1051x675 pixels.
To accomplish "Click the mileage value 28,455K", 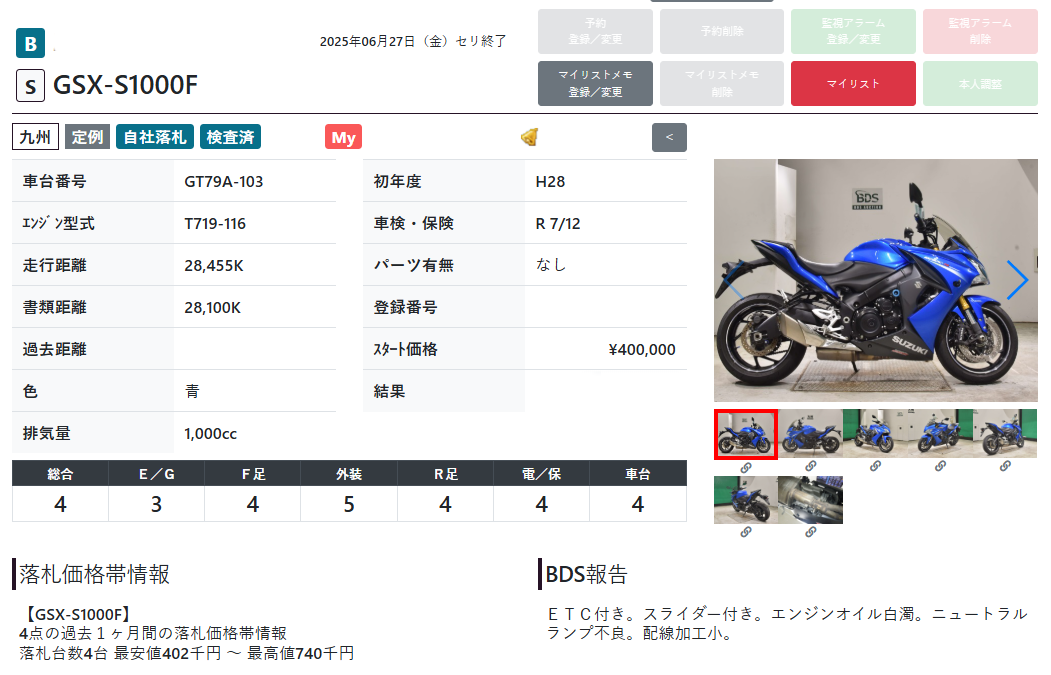I will click(x=214, y=266).
